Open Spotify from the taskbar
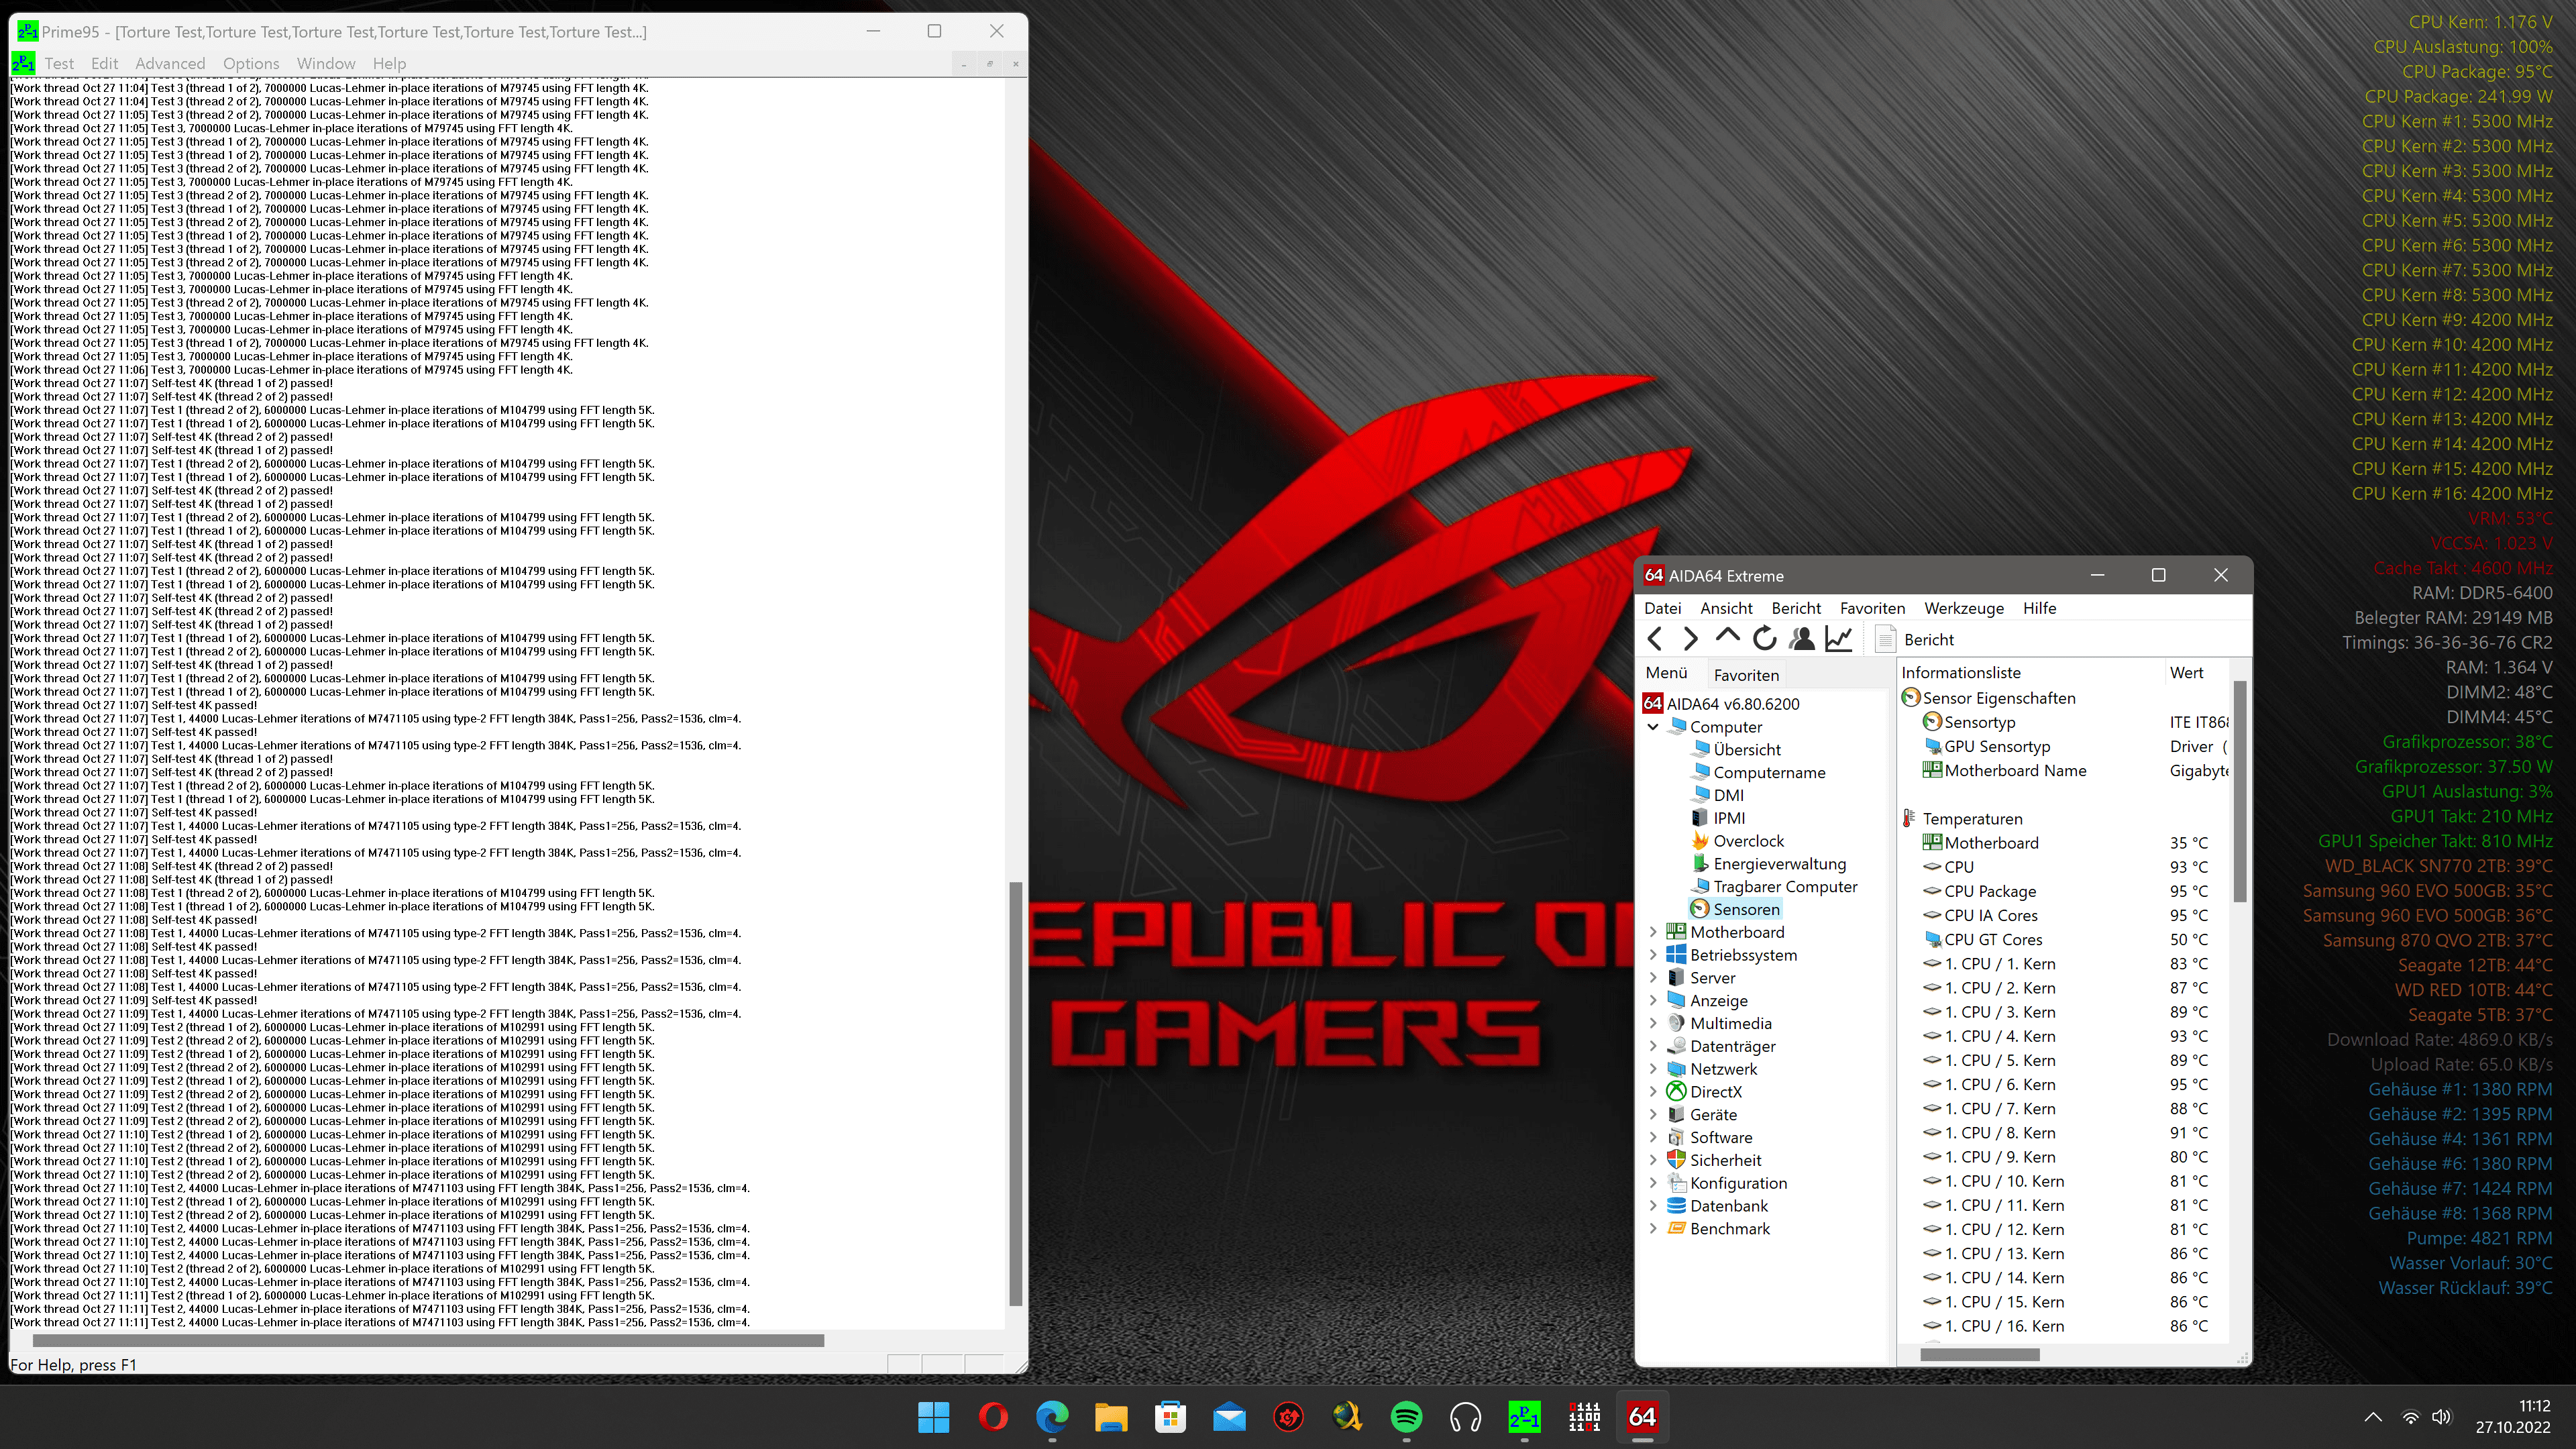The height and width of the screenshot is (1449, 2576). (x=1406, y=1417)
